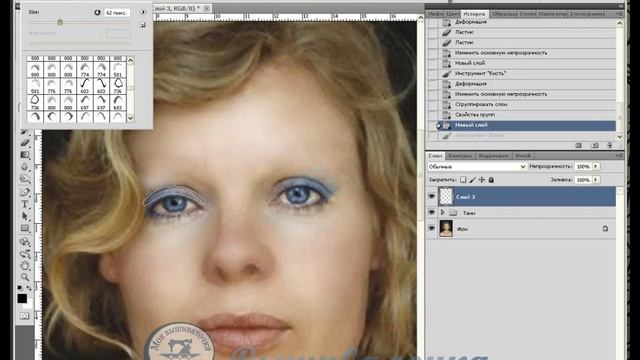
Task: Select the Dodge tool
Action: [25, 178]
